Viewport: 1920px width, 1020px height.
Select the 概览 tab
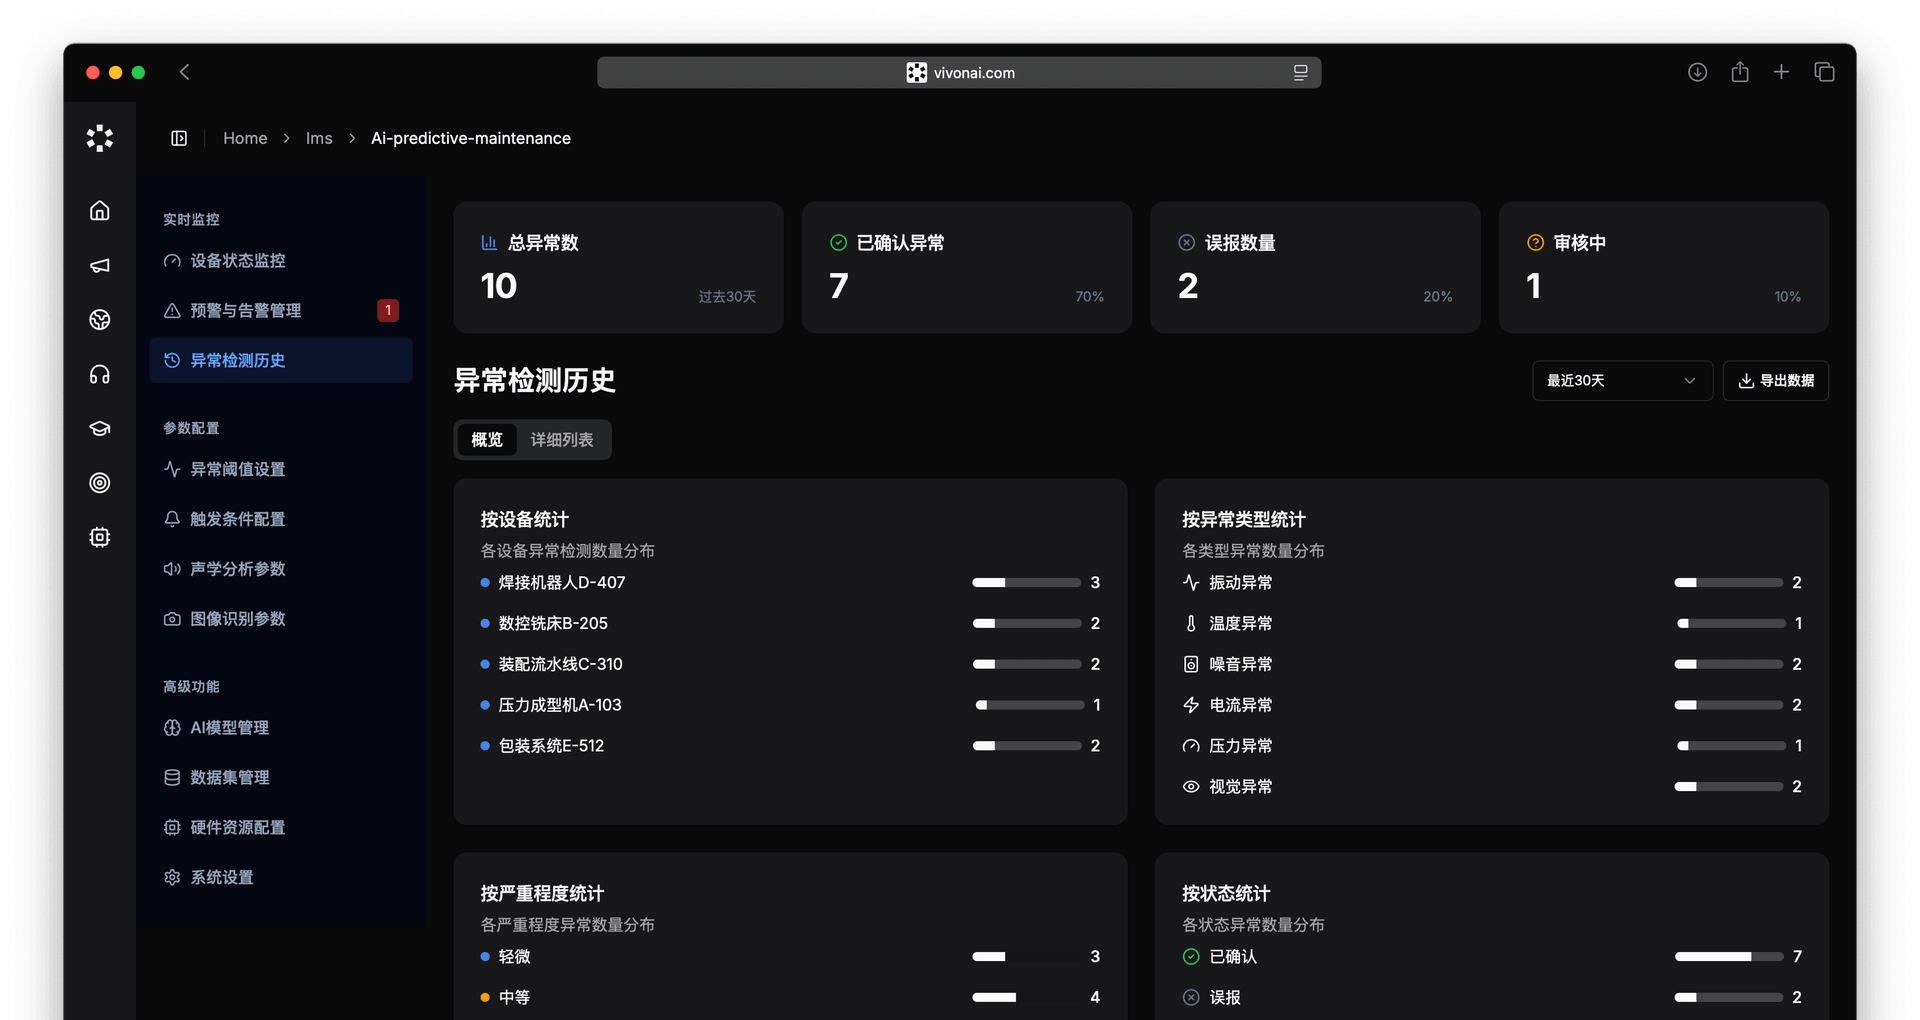[x=487, y=440]
